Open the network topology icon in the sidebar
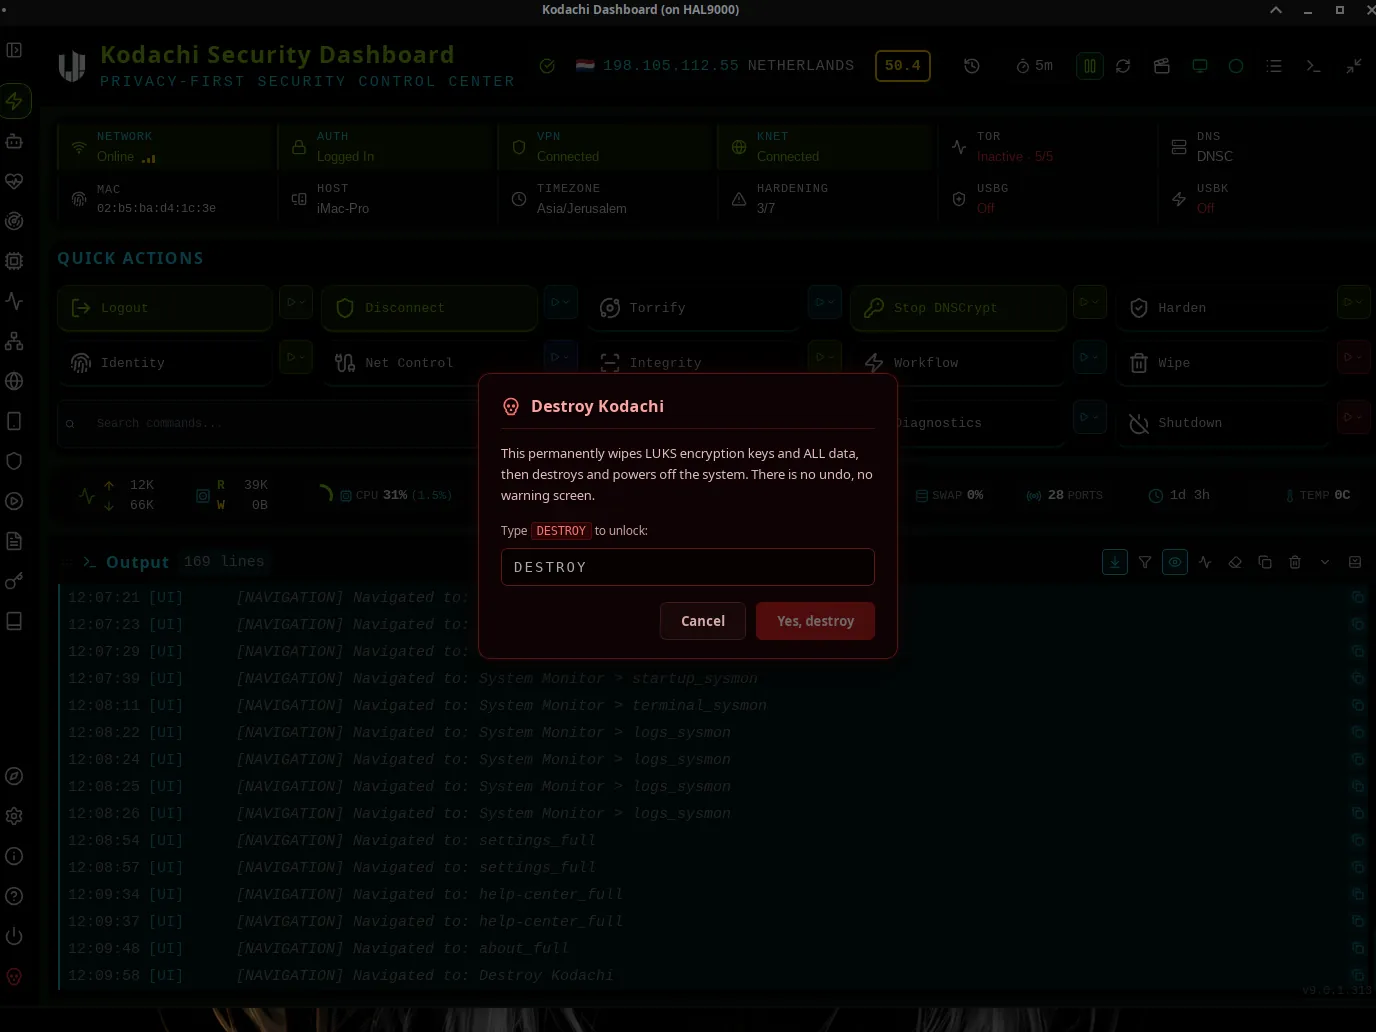The width and height of the screenshot is (1376, 1032). [x=14, y=341]
